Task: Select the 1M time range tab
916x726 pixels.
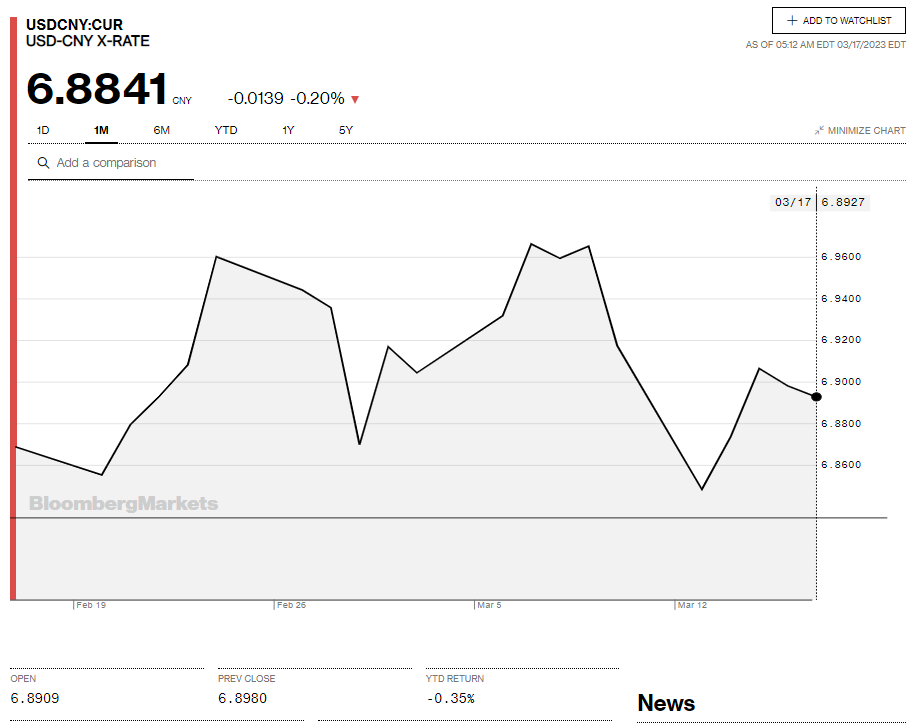Action: (x=101, y=130)
